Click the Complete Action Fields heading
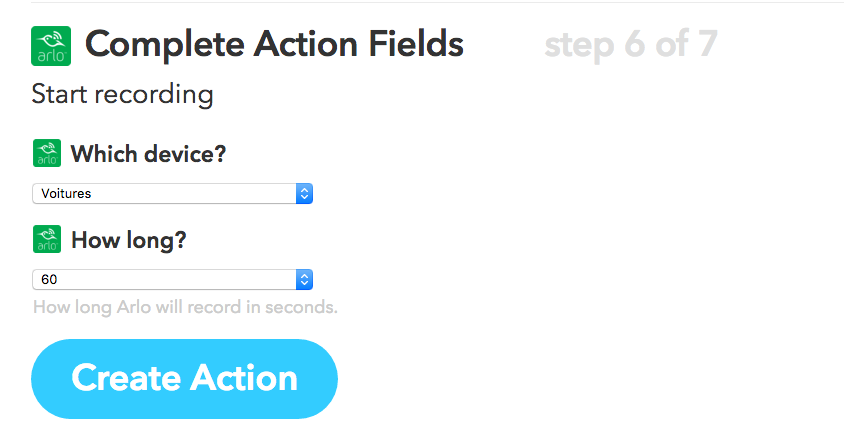 [x=274, y=44]
